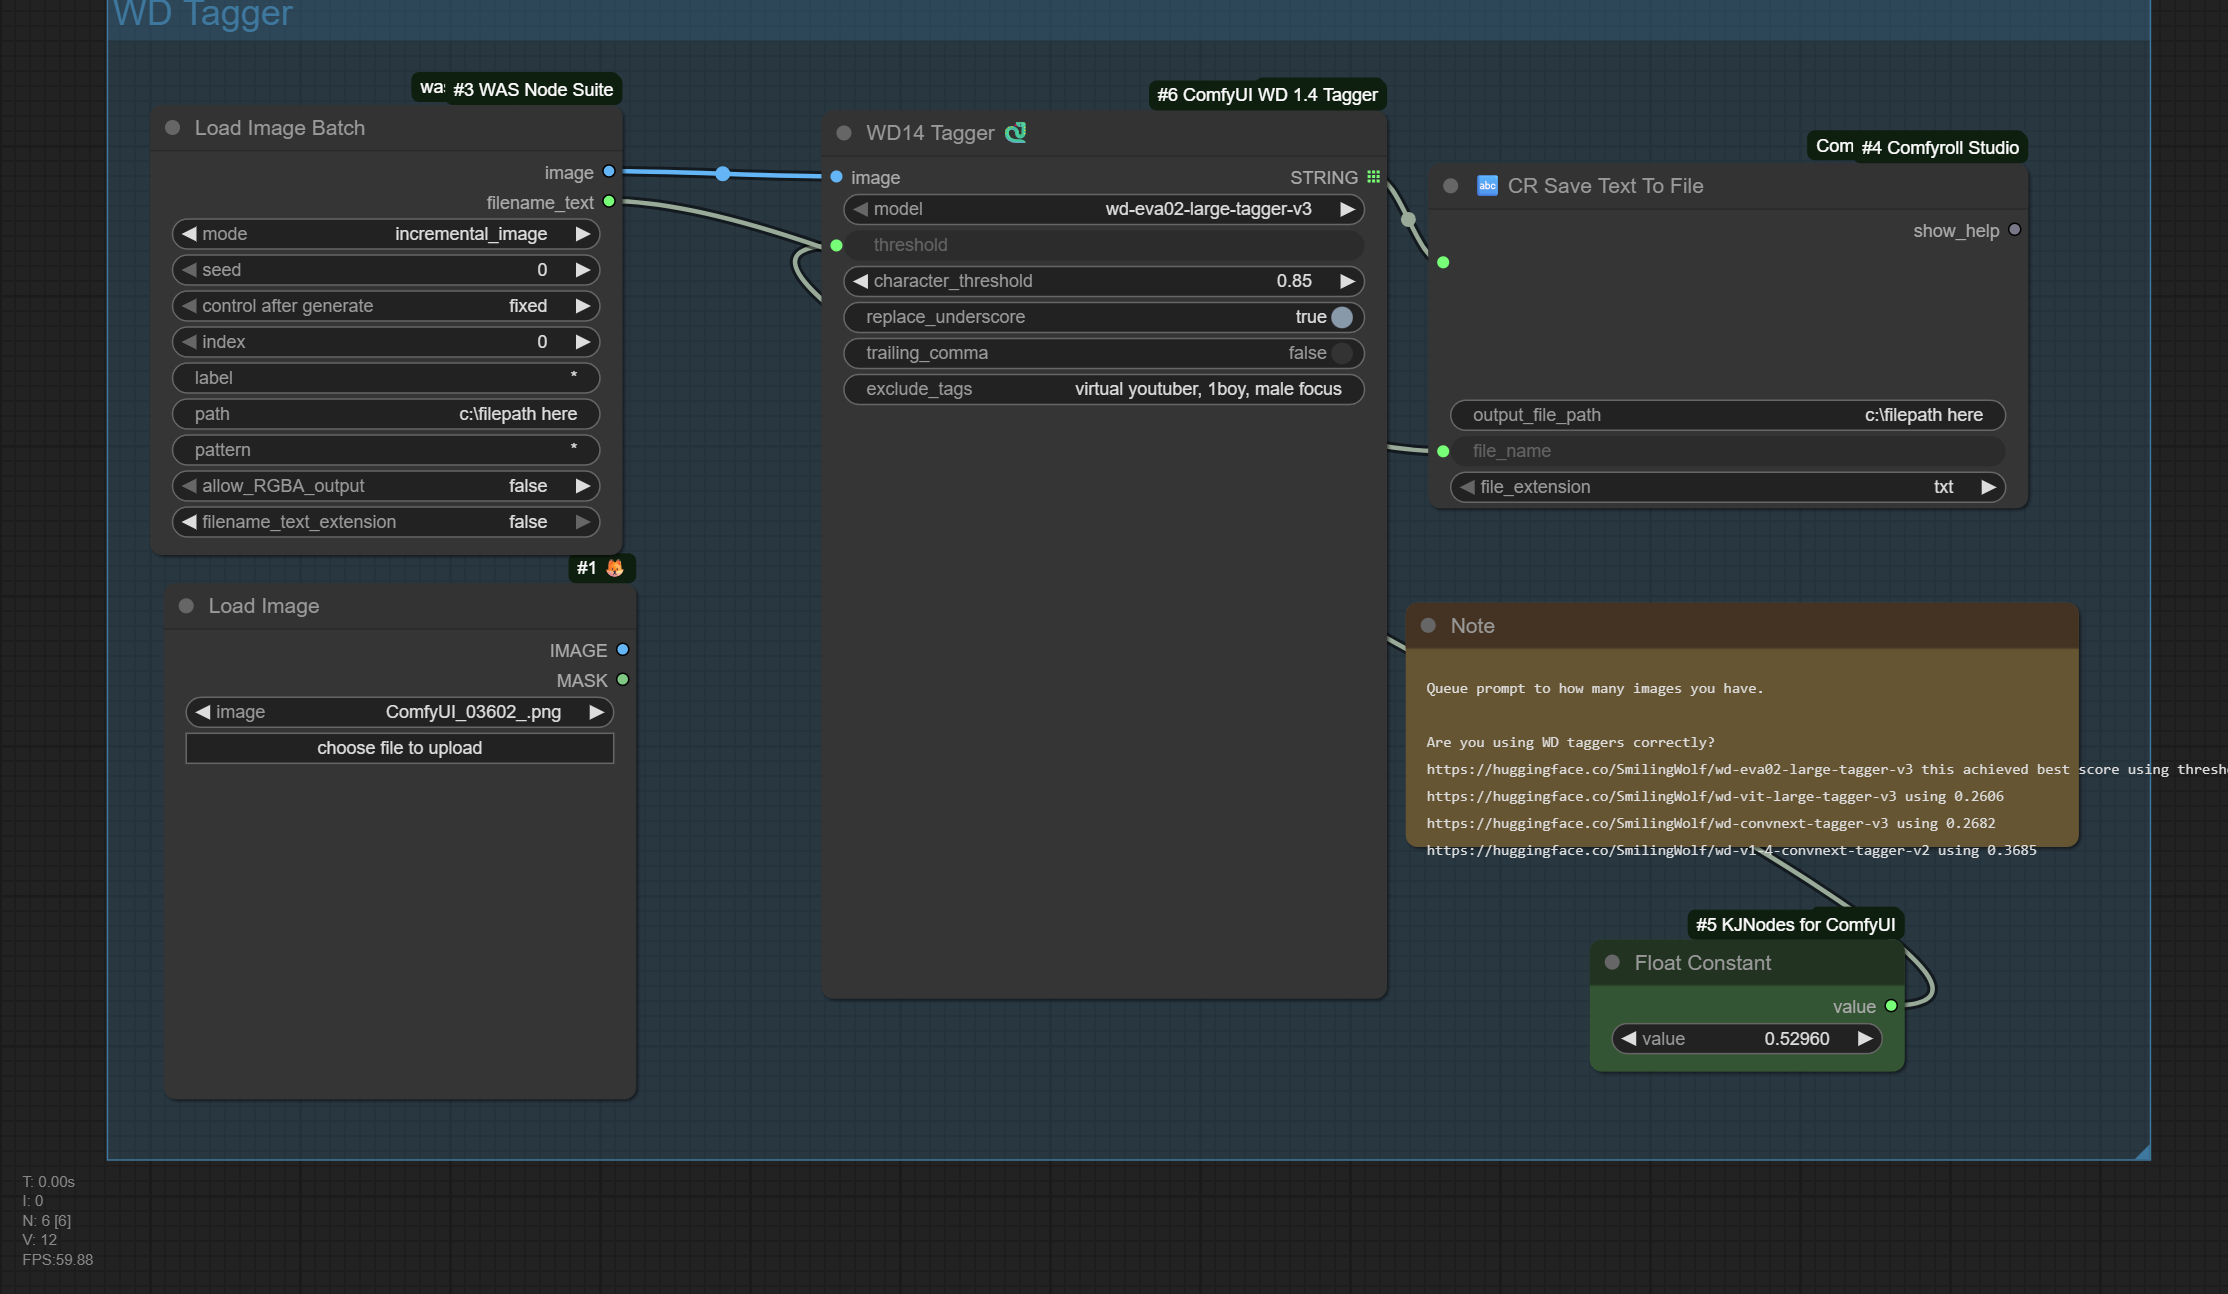Open the mode dropdown incremental_image
Viewport: 2228px width, 1294px height.
click(385, 234)
